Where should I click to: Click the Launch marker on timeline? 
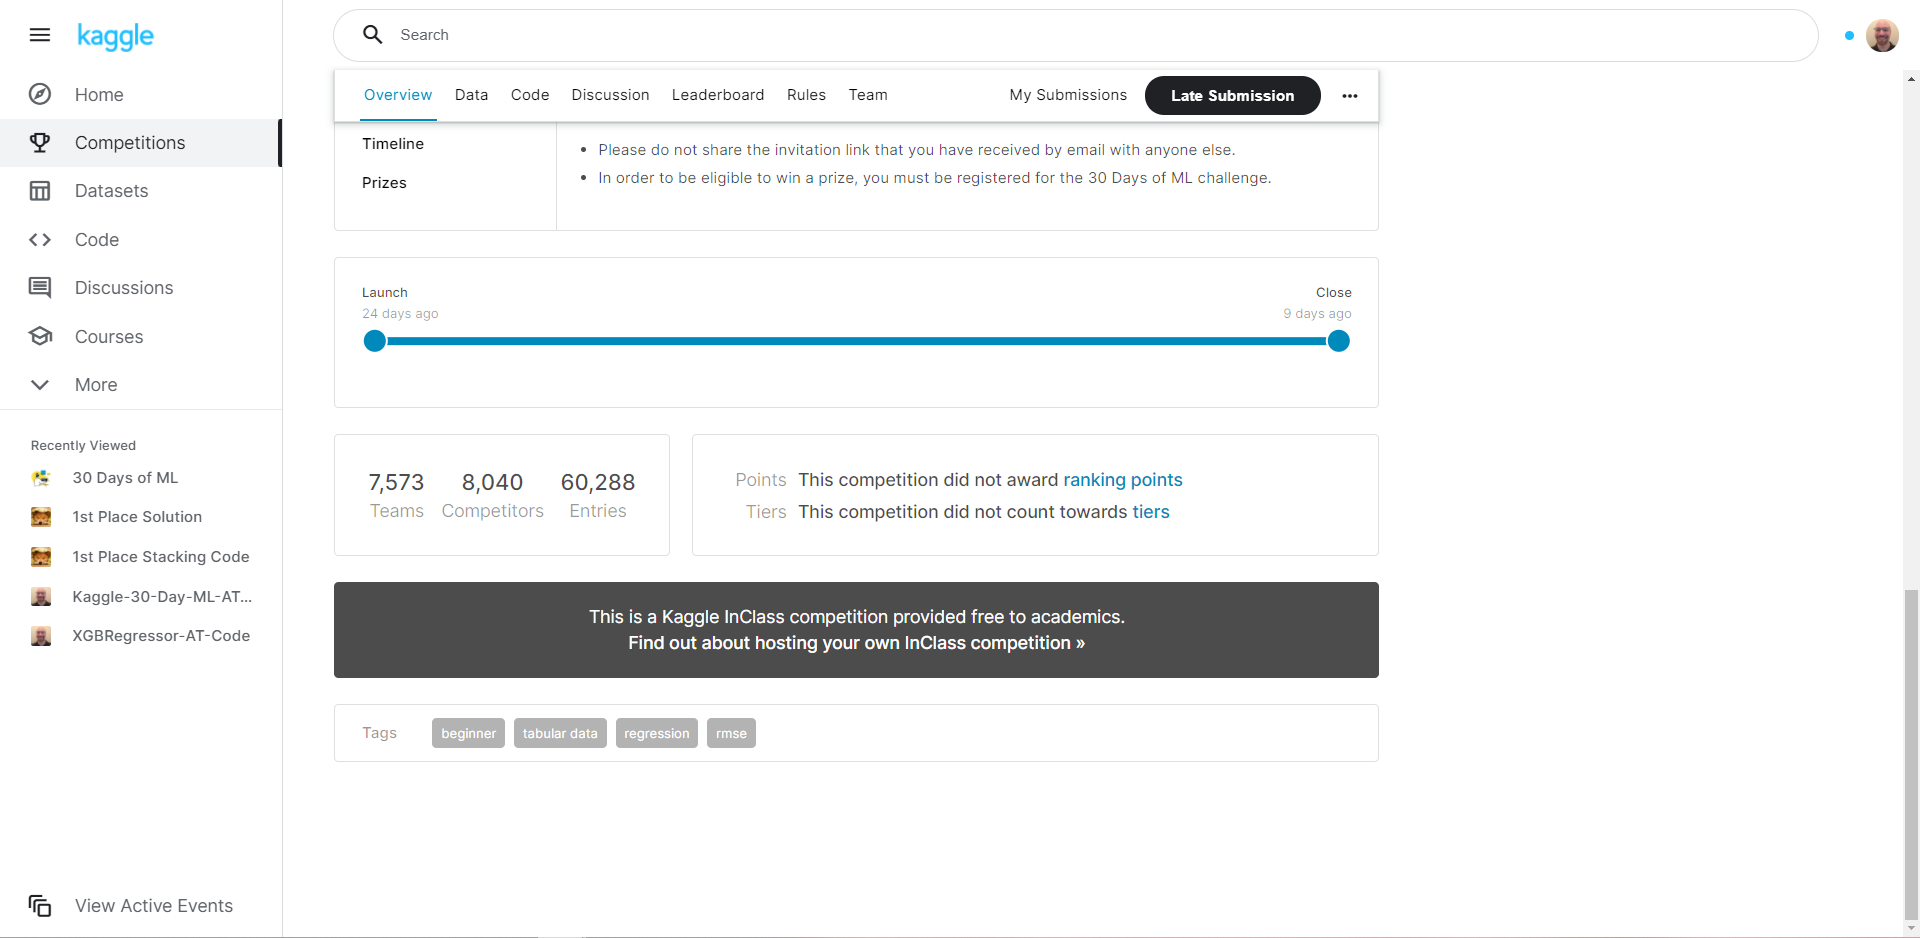375,342
